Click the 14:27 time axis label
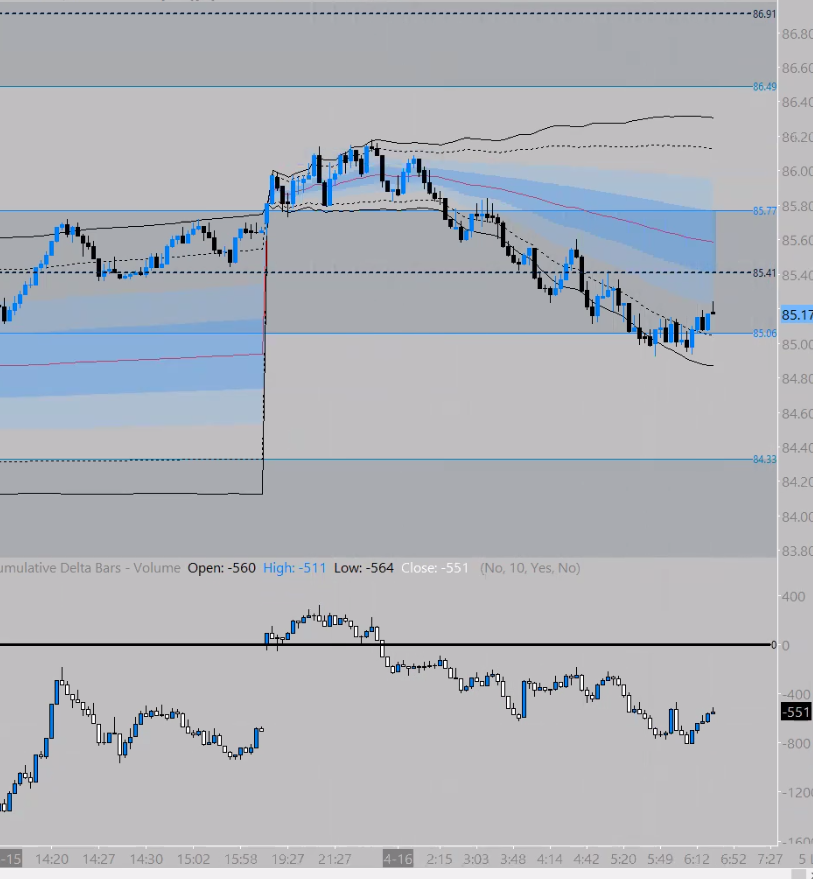The width and height of the screenshot is (813, 879). pyautogui.click(x=99, y=859)
